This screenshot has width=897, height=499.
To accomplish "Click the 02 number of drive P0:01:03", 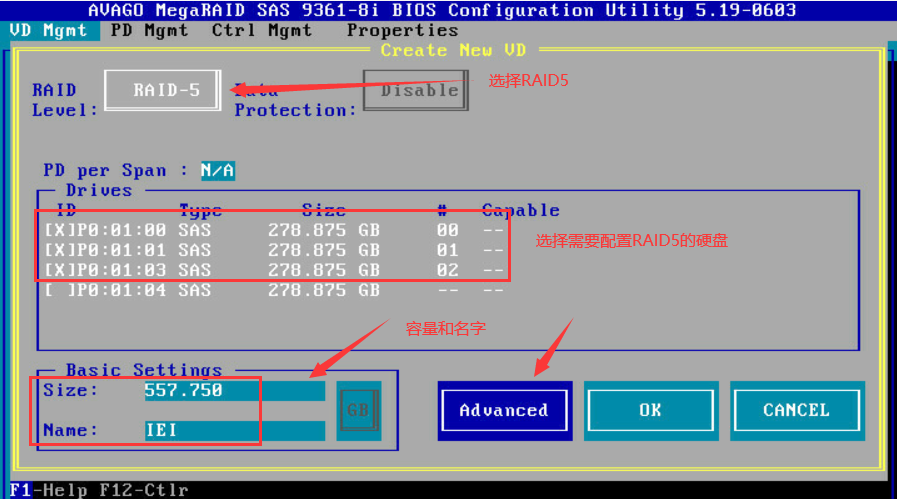I will click(447, 270).
